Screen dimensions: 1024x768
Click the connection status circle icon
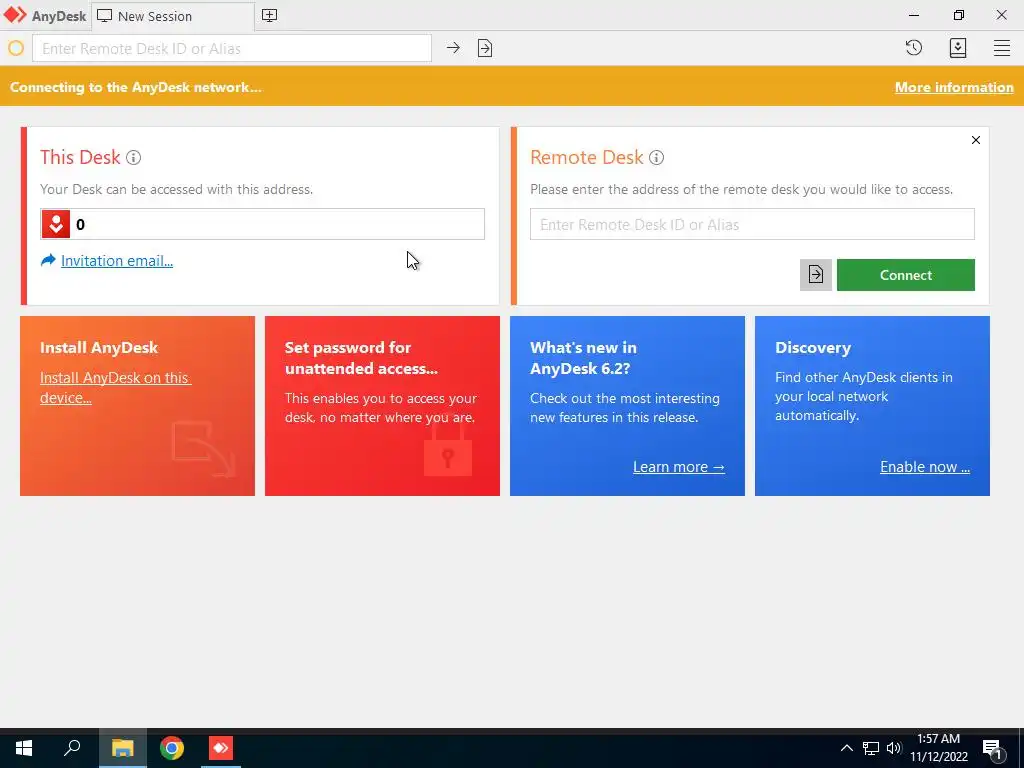pyautogui.click(x=16, y=48)
